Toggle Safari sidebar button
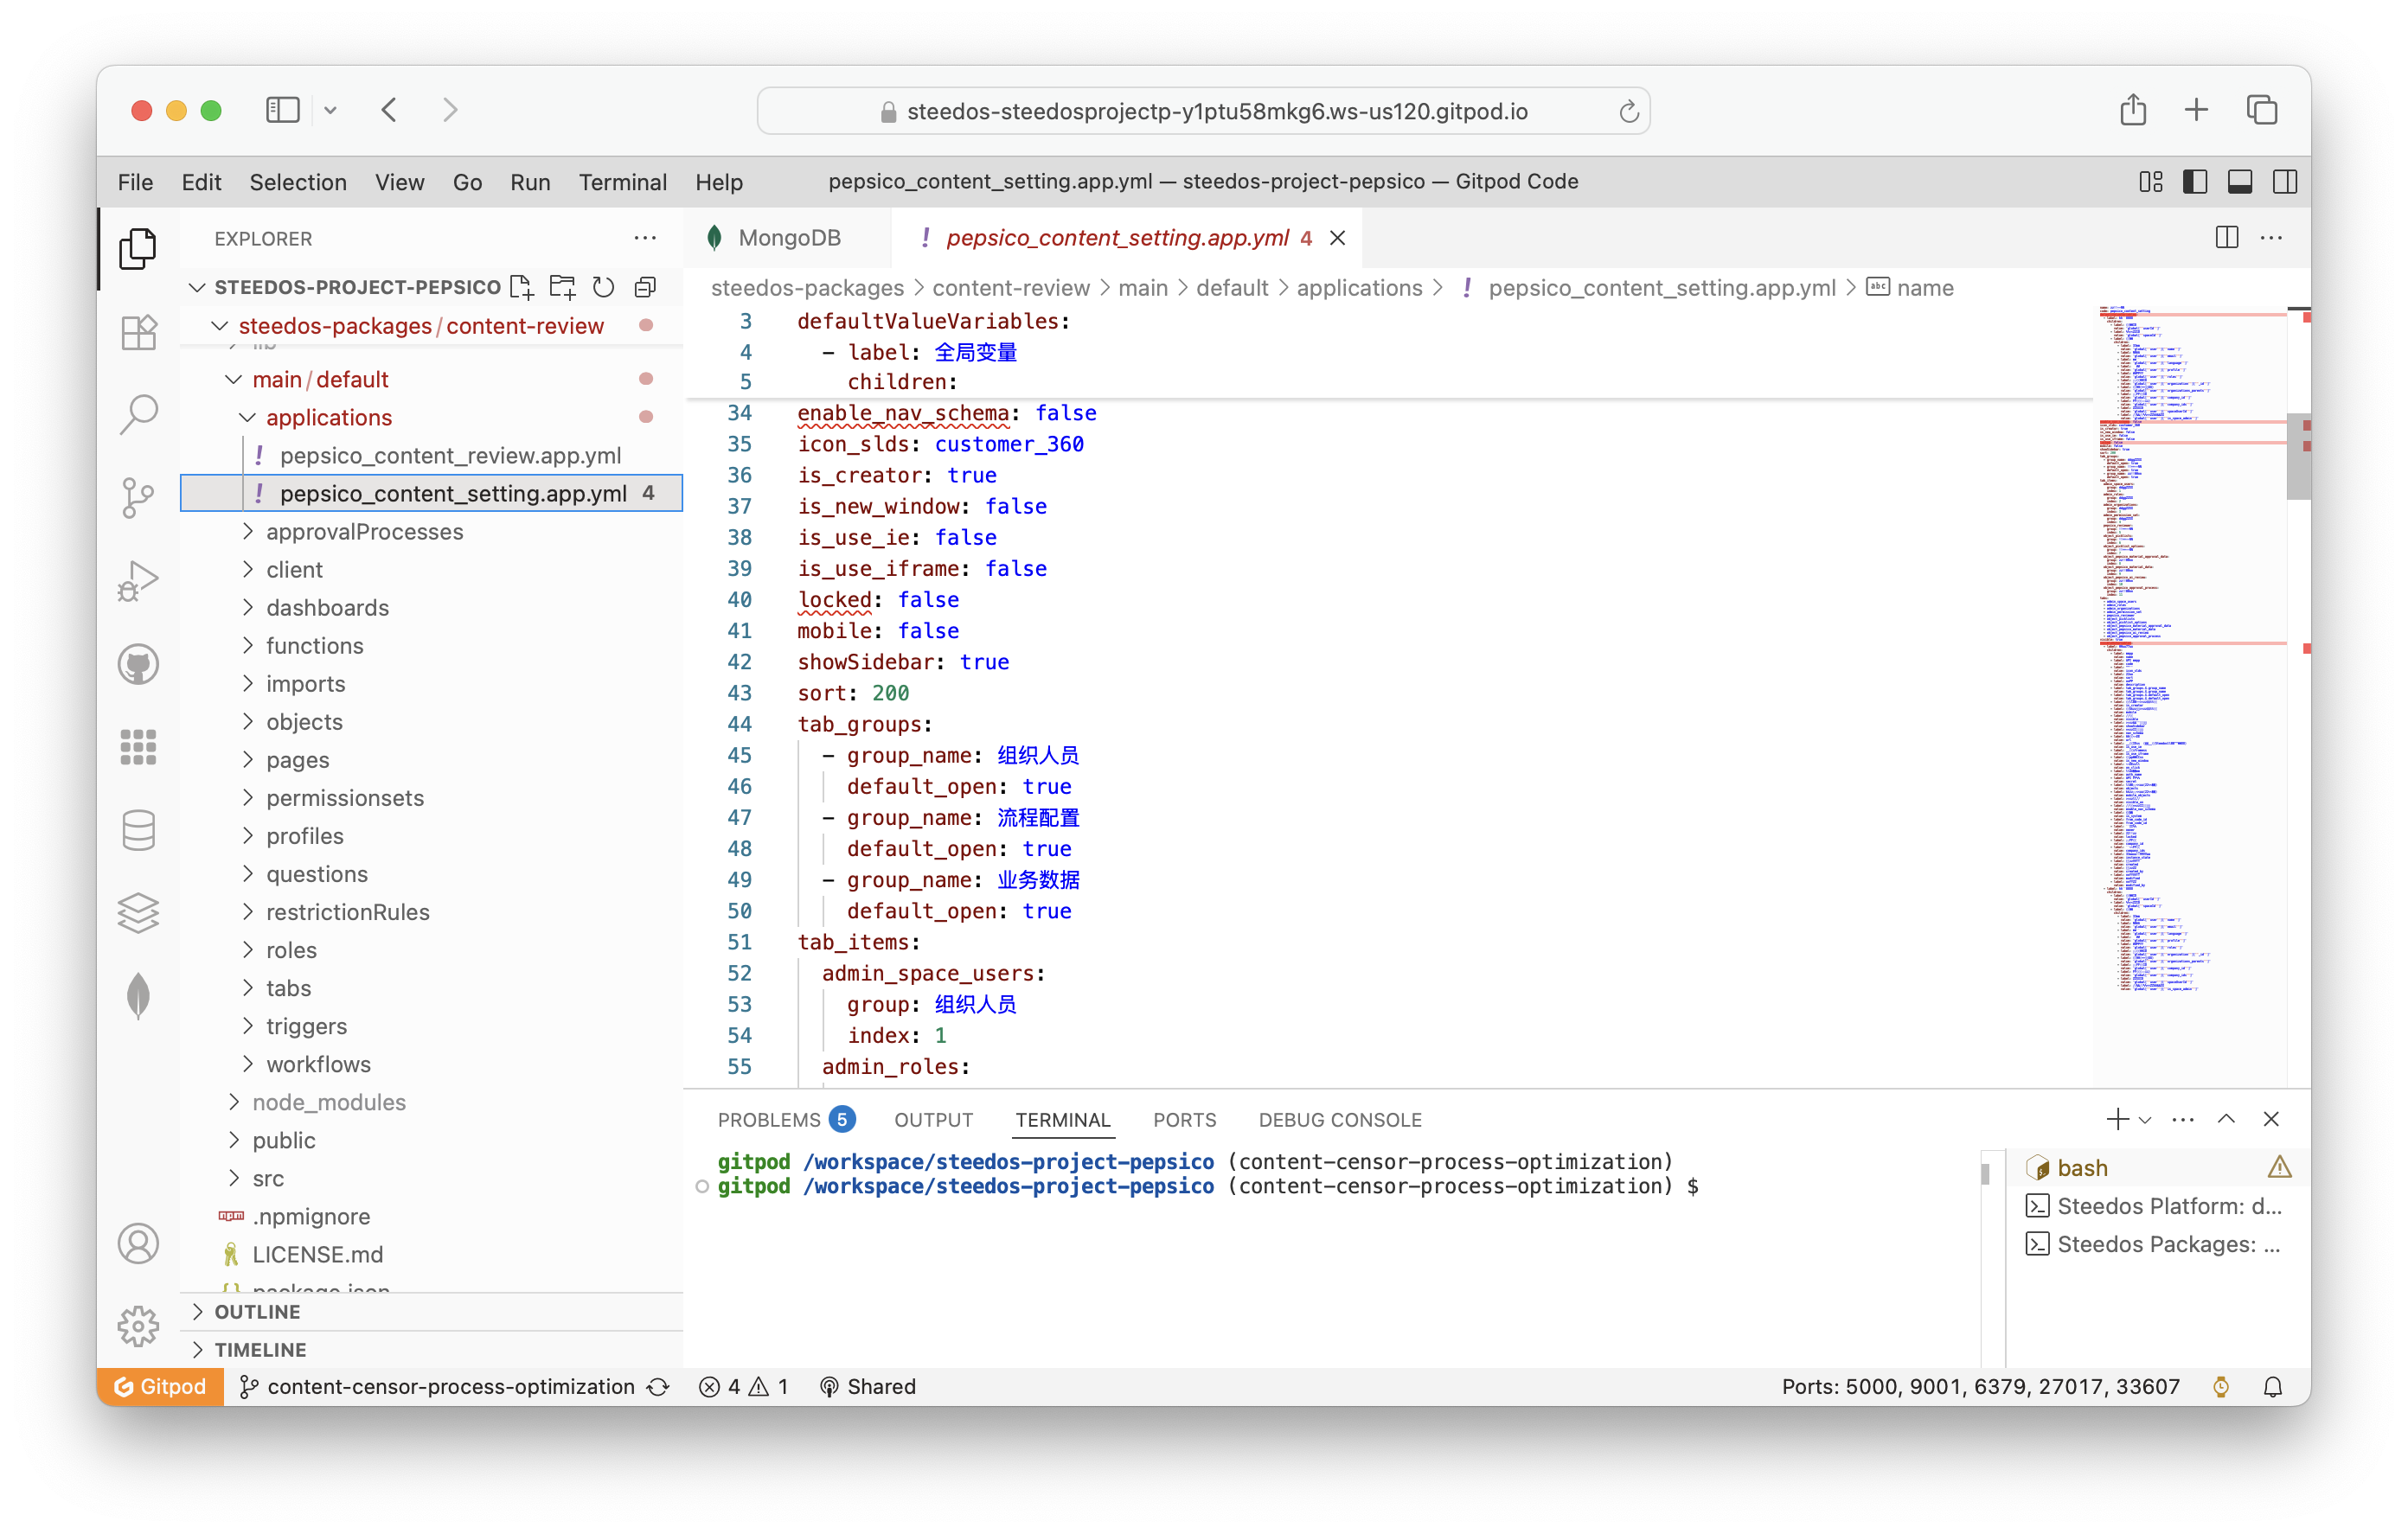This screenshot has width=2408, height=1534. click(x=283, y=109)
